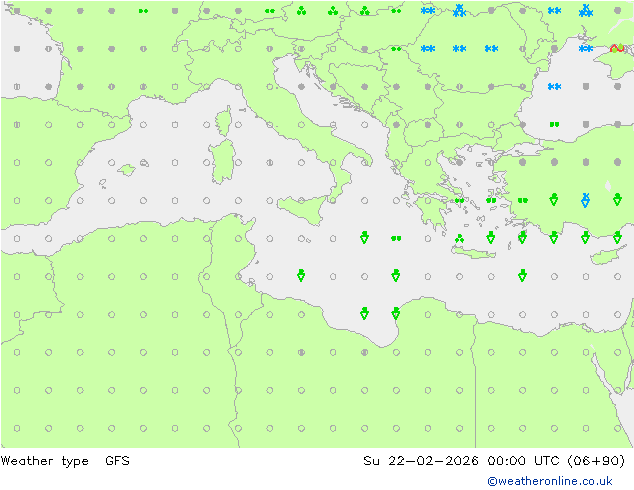Click the rightmost heavy snow symbol at top edge

[586, 11]
